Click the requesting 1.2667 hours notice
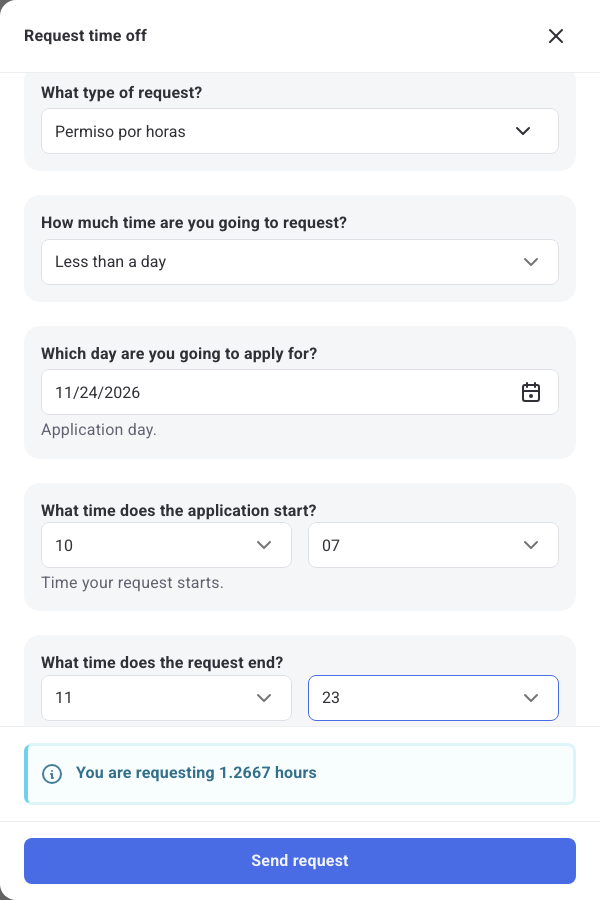 coord(300,774)
